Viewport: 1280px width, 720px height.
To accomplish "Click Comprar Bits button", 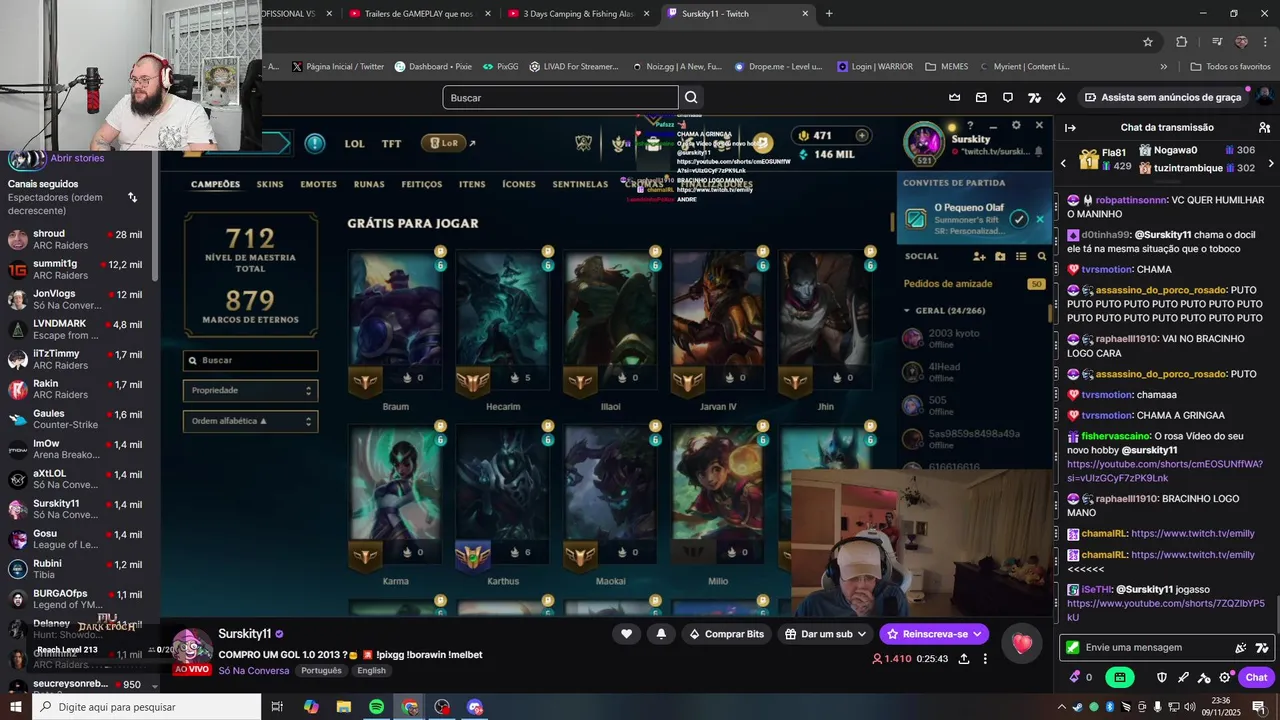I will tap(726, 634).
